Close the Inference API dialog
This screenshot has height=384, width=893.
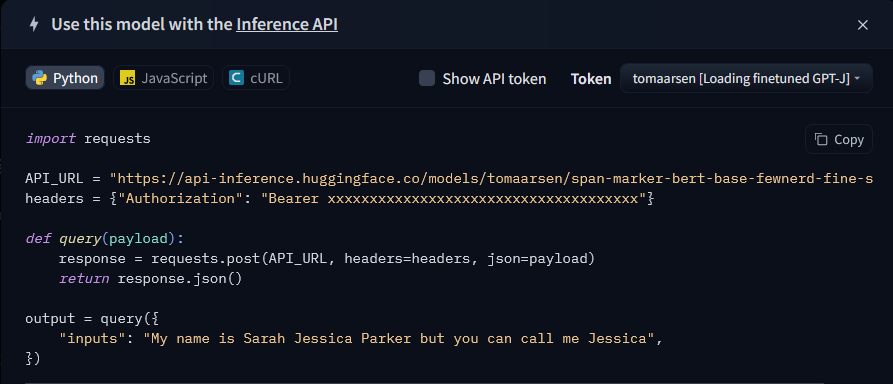tap(863, 25)
